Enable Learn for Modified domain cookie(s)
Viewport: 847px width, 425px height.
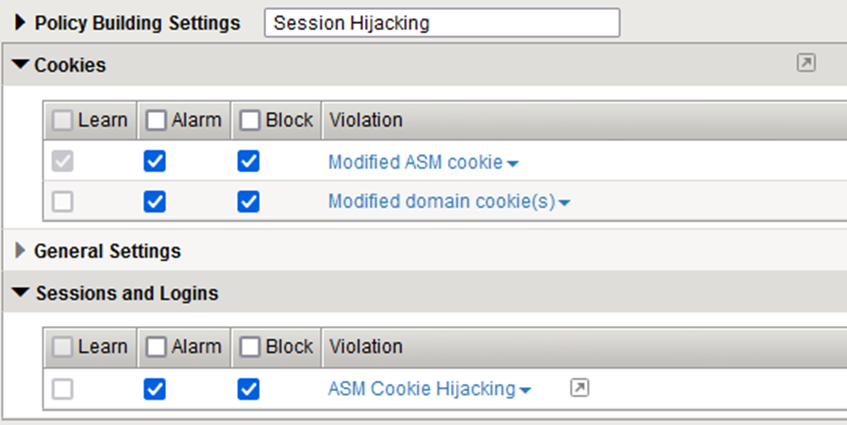click(x=63, y=201)
